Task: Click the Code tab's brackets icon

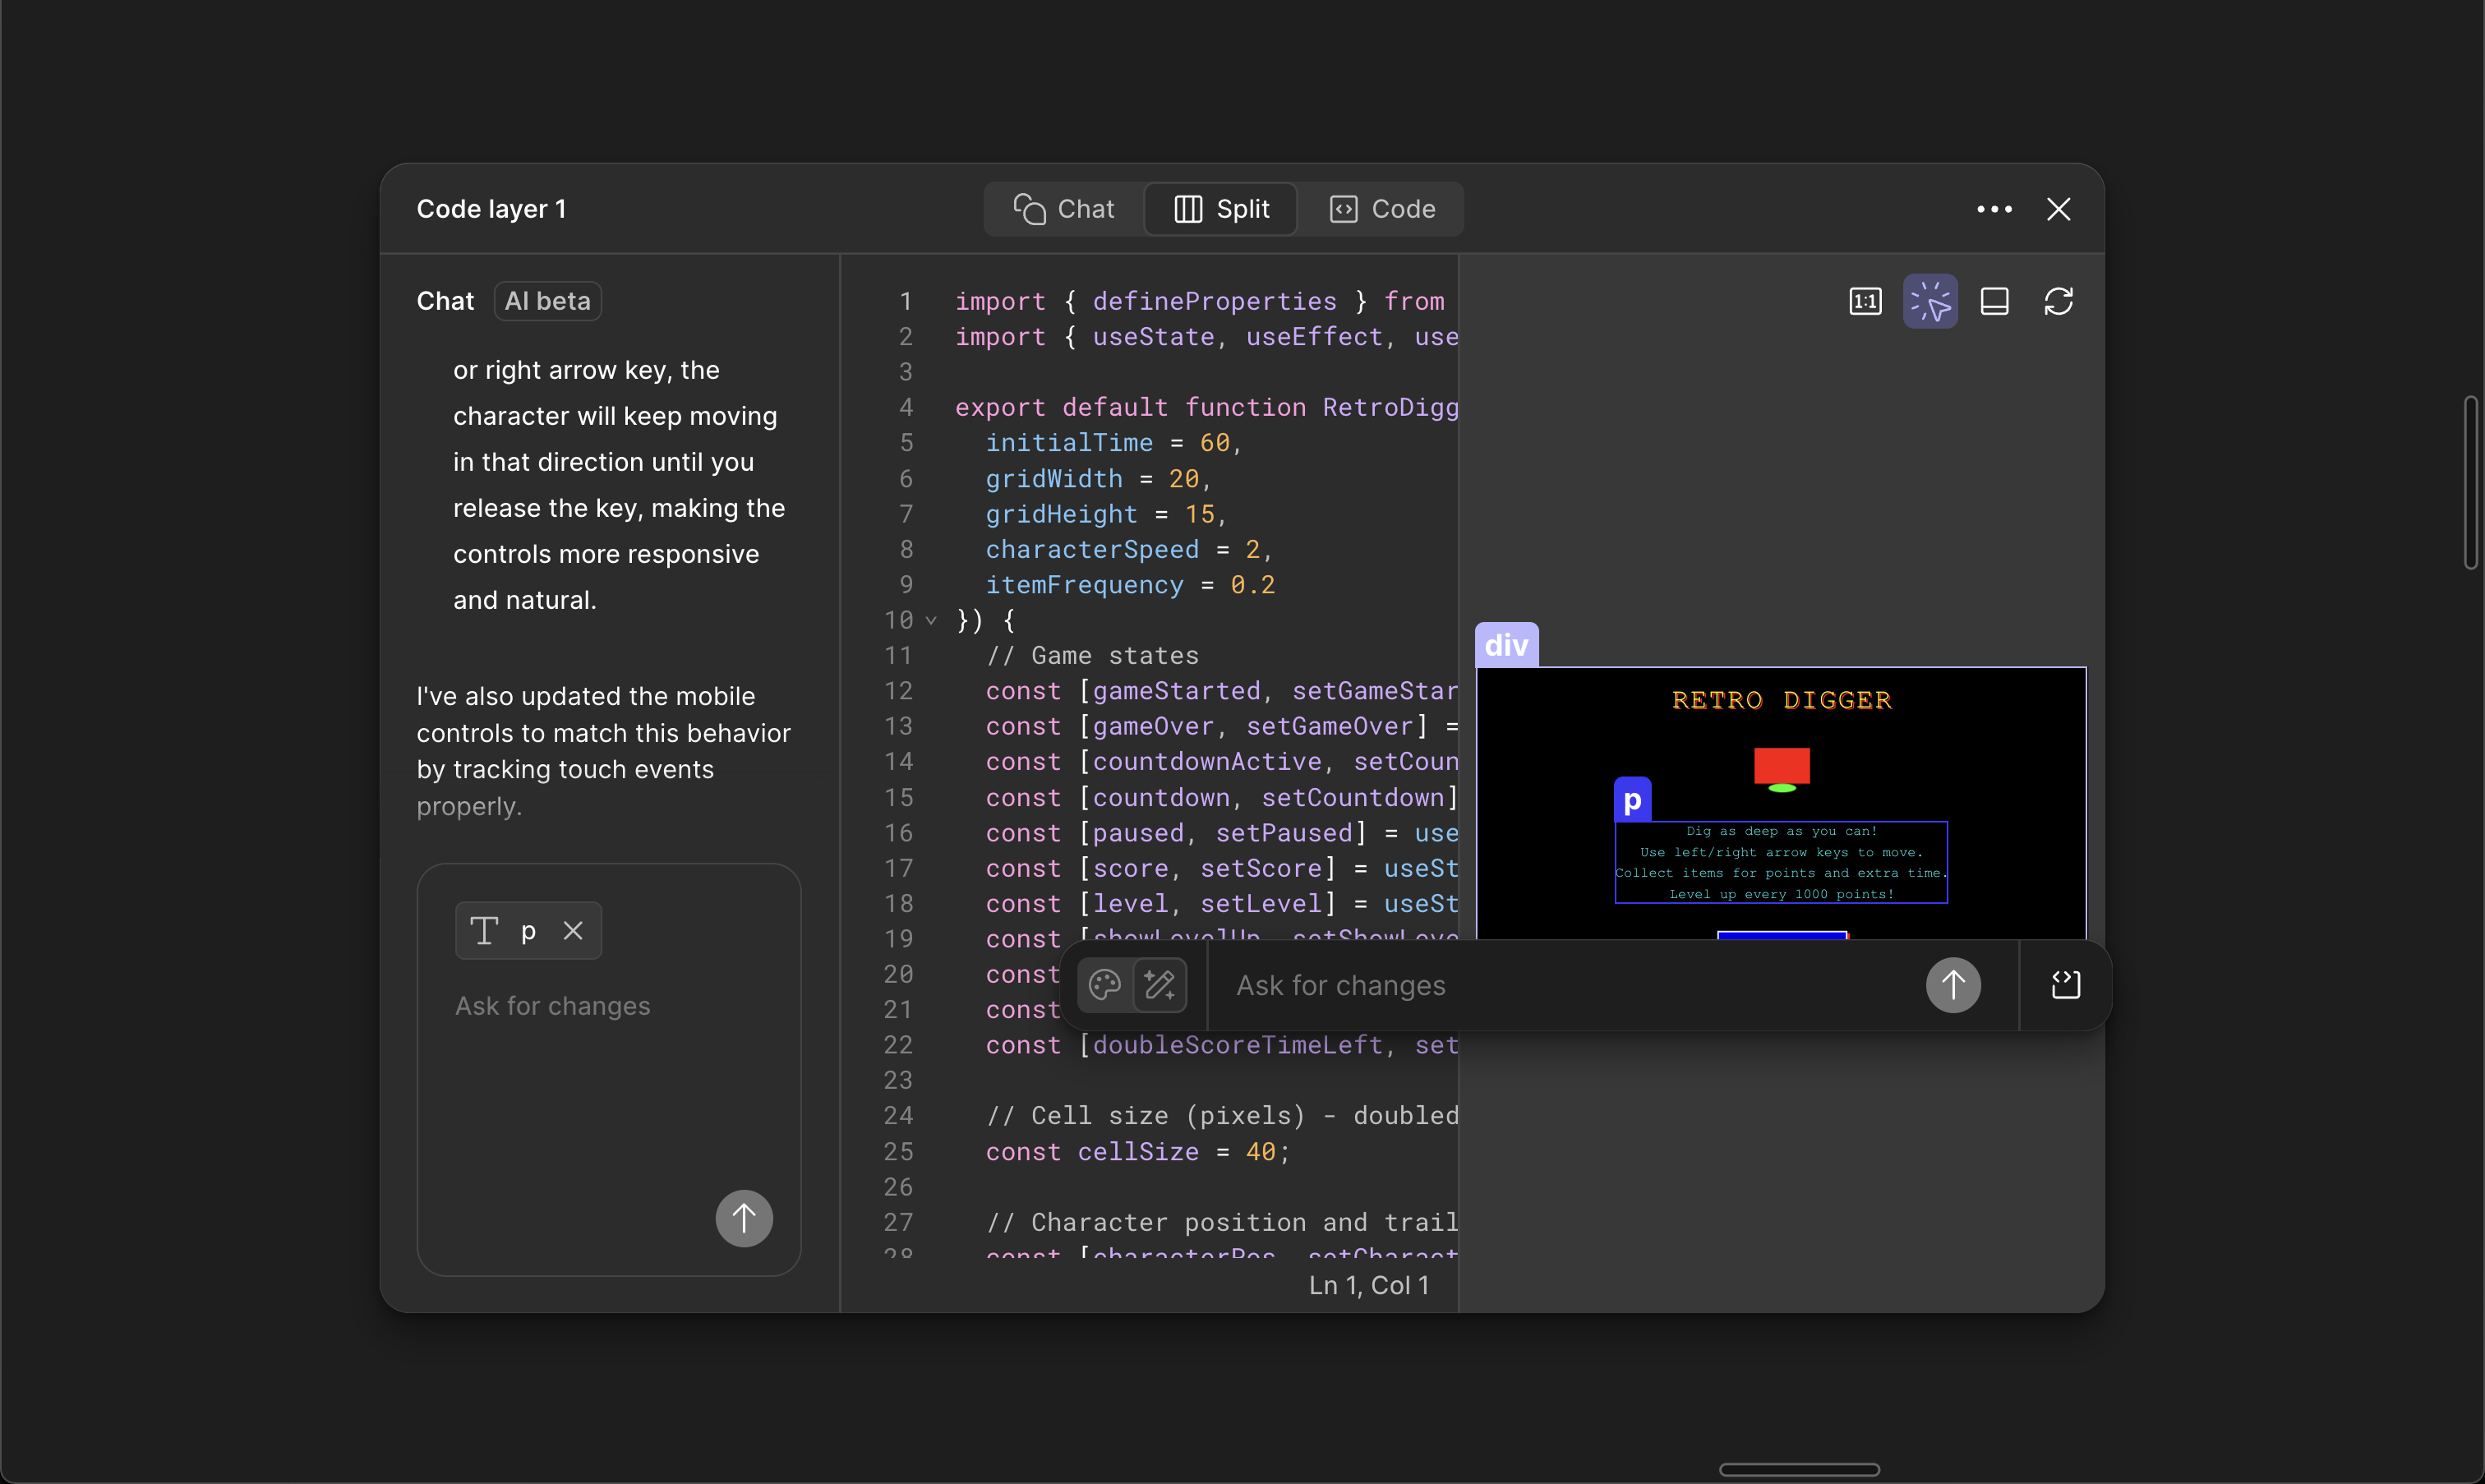Action: point(1343,209)
